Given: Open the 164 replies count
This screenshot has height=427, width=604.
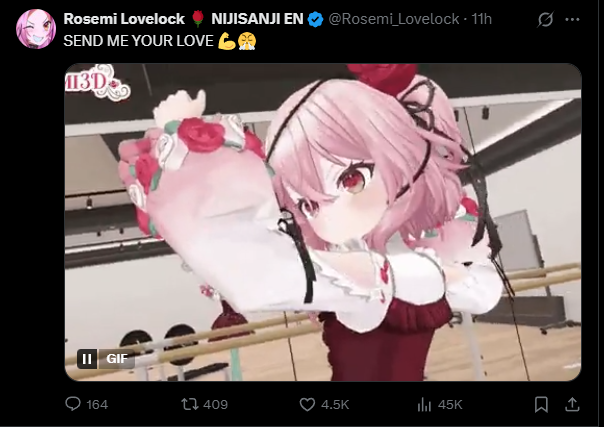Looking at the screenshot, I should [97, 404].
